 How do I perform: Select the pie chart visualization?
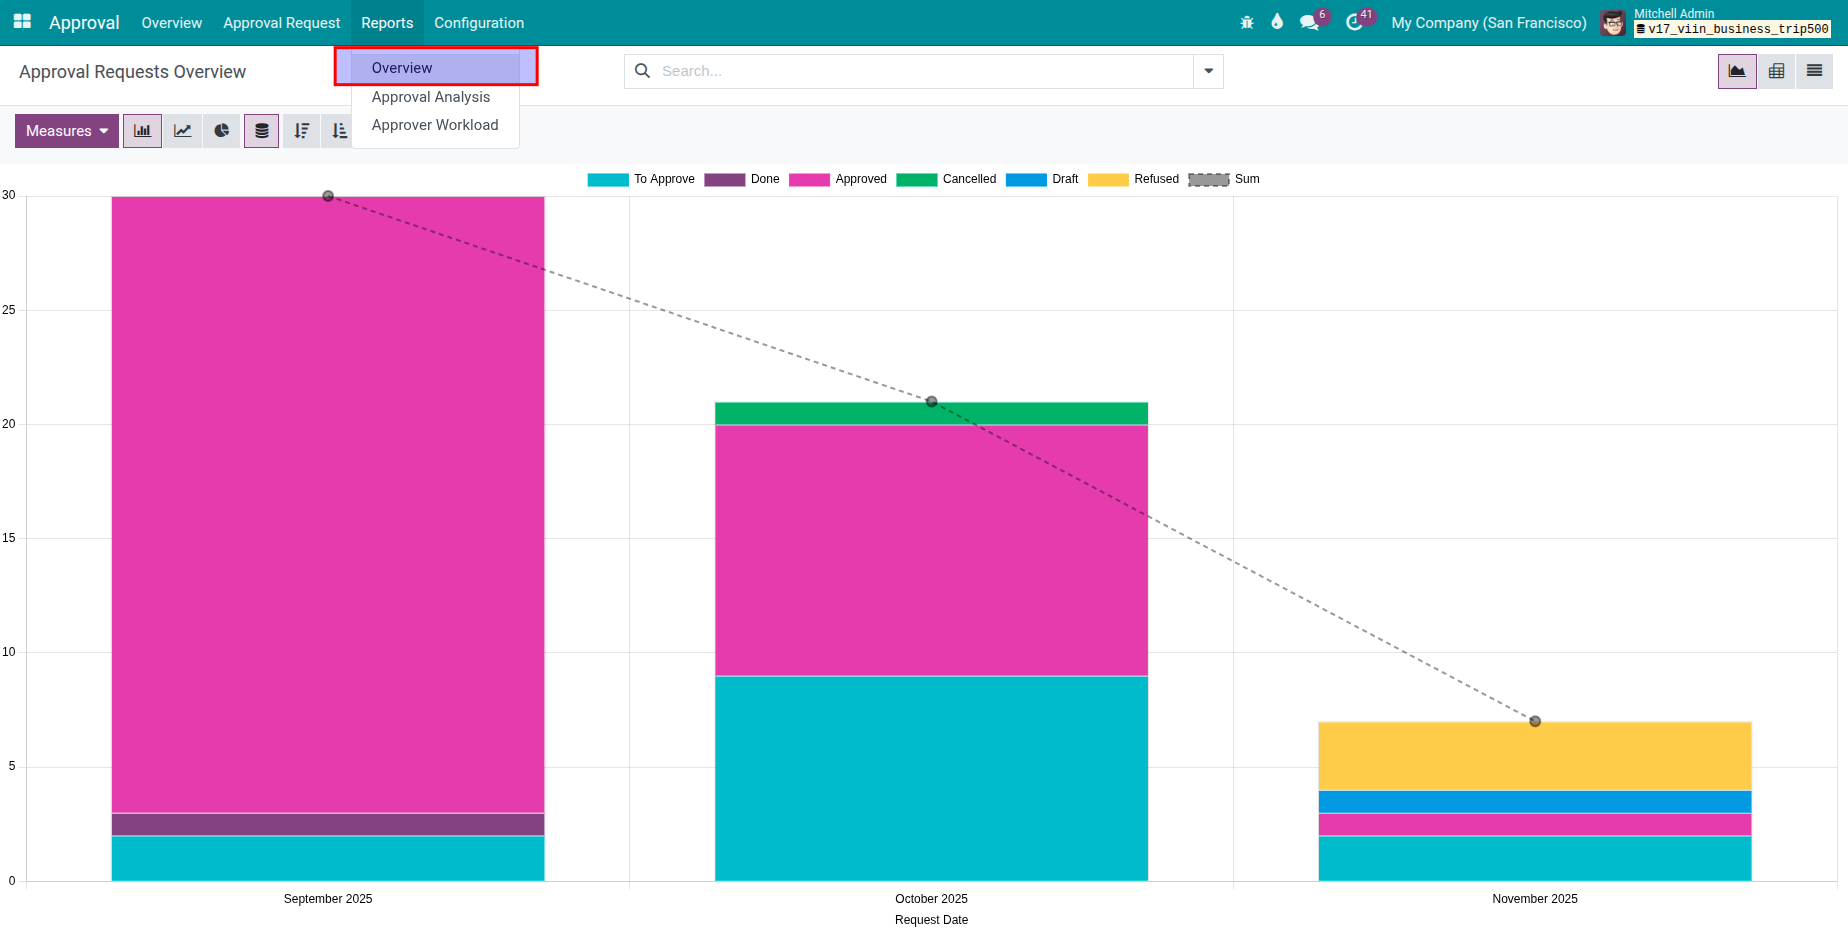point(221,130)
